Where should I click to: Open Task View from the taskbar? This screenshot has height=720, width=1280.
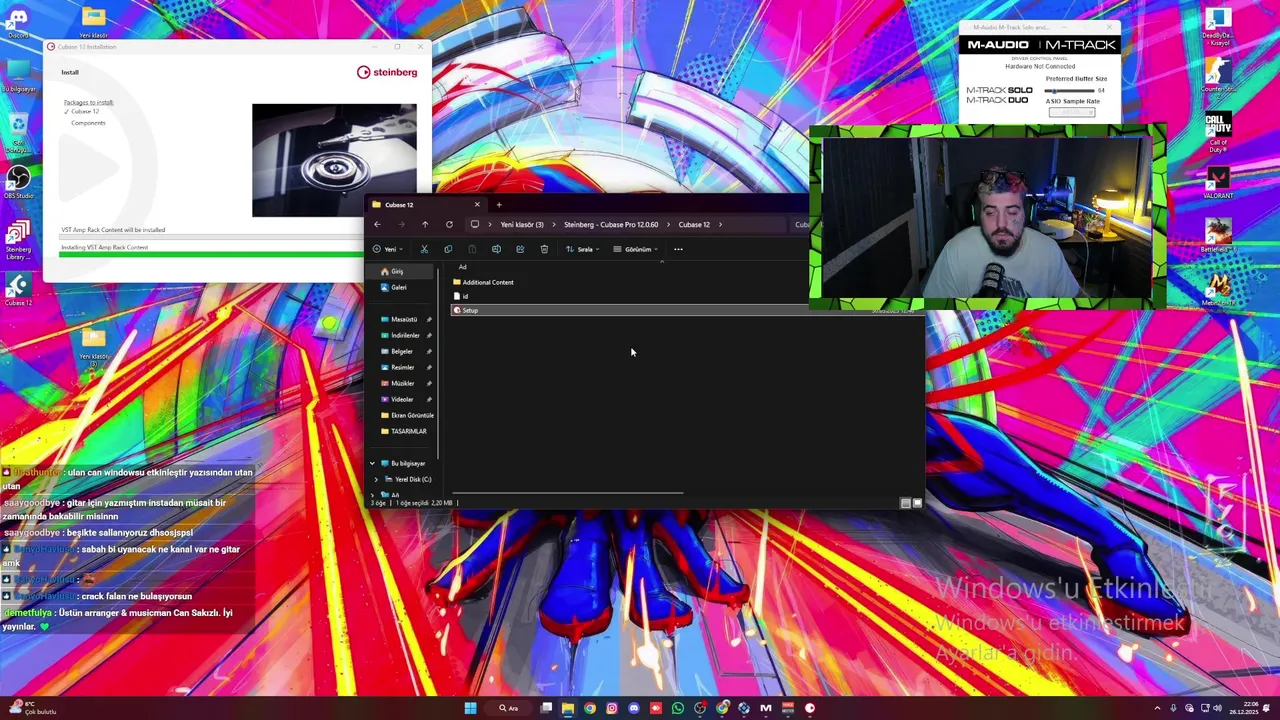(x=546, y=708)
